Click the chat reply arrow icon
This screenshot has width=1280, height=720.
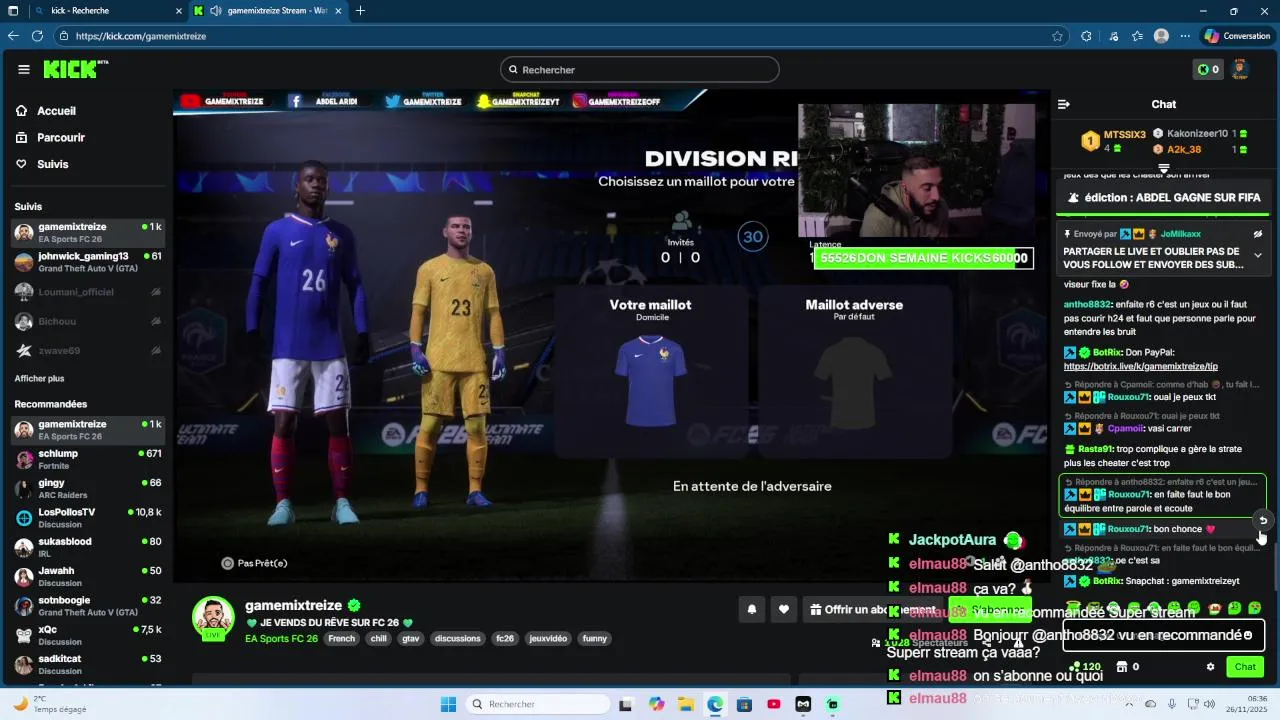tap(1263, 520)
